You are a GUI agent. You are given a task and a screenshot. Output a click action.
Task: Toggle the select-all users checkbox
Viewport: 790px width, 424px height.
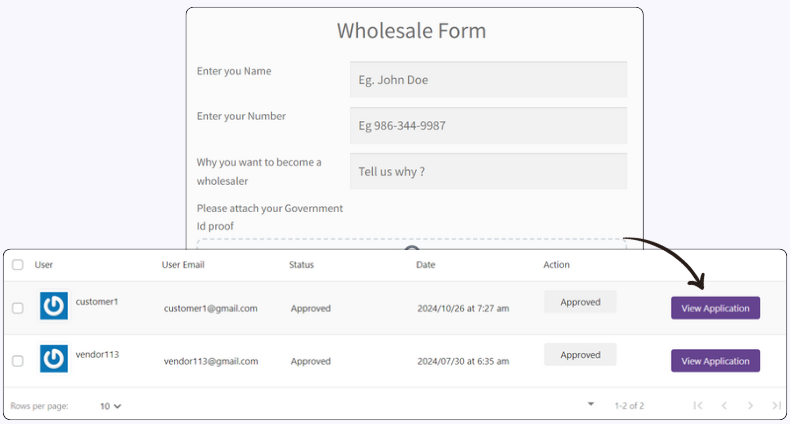pos(18,265)
